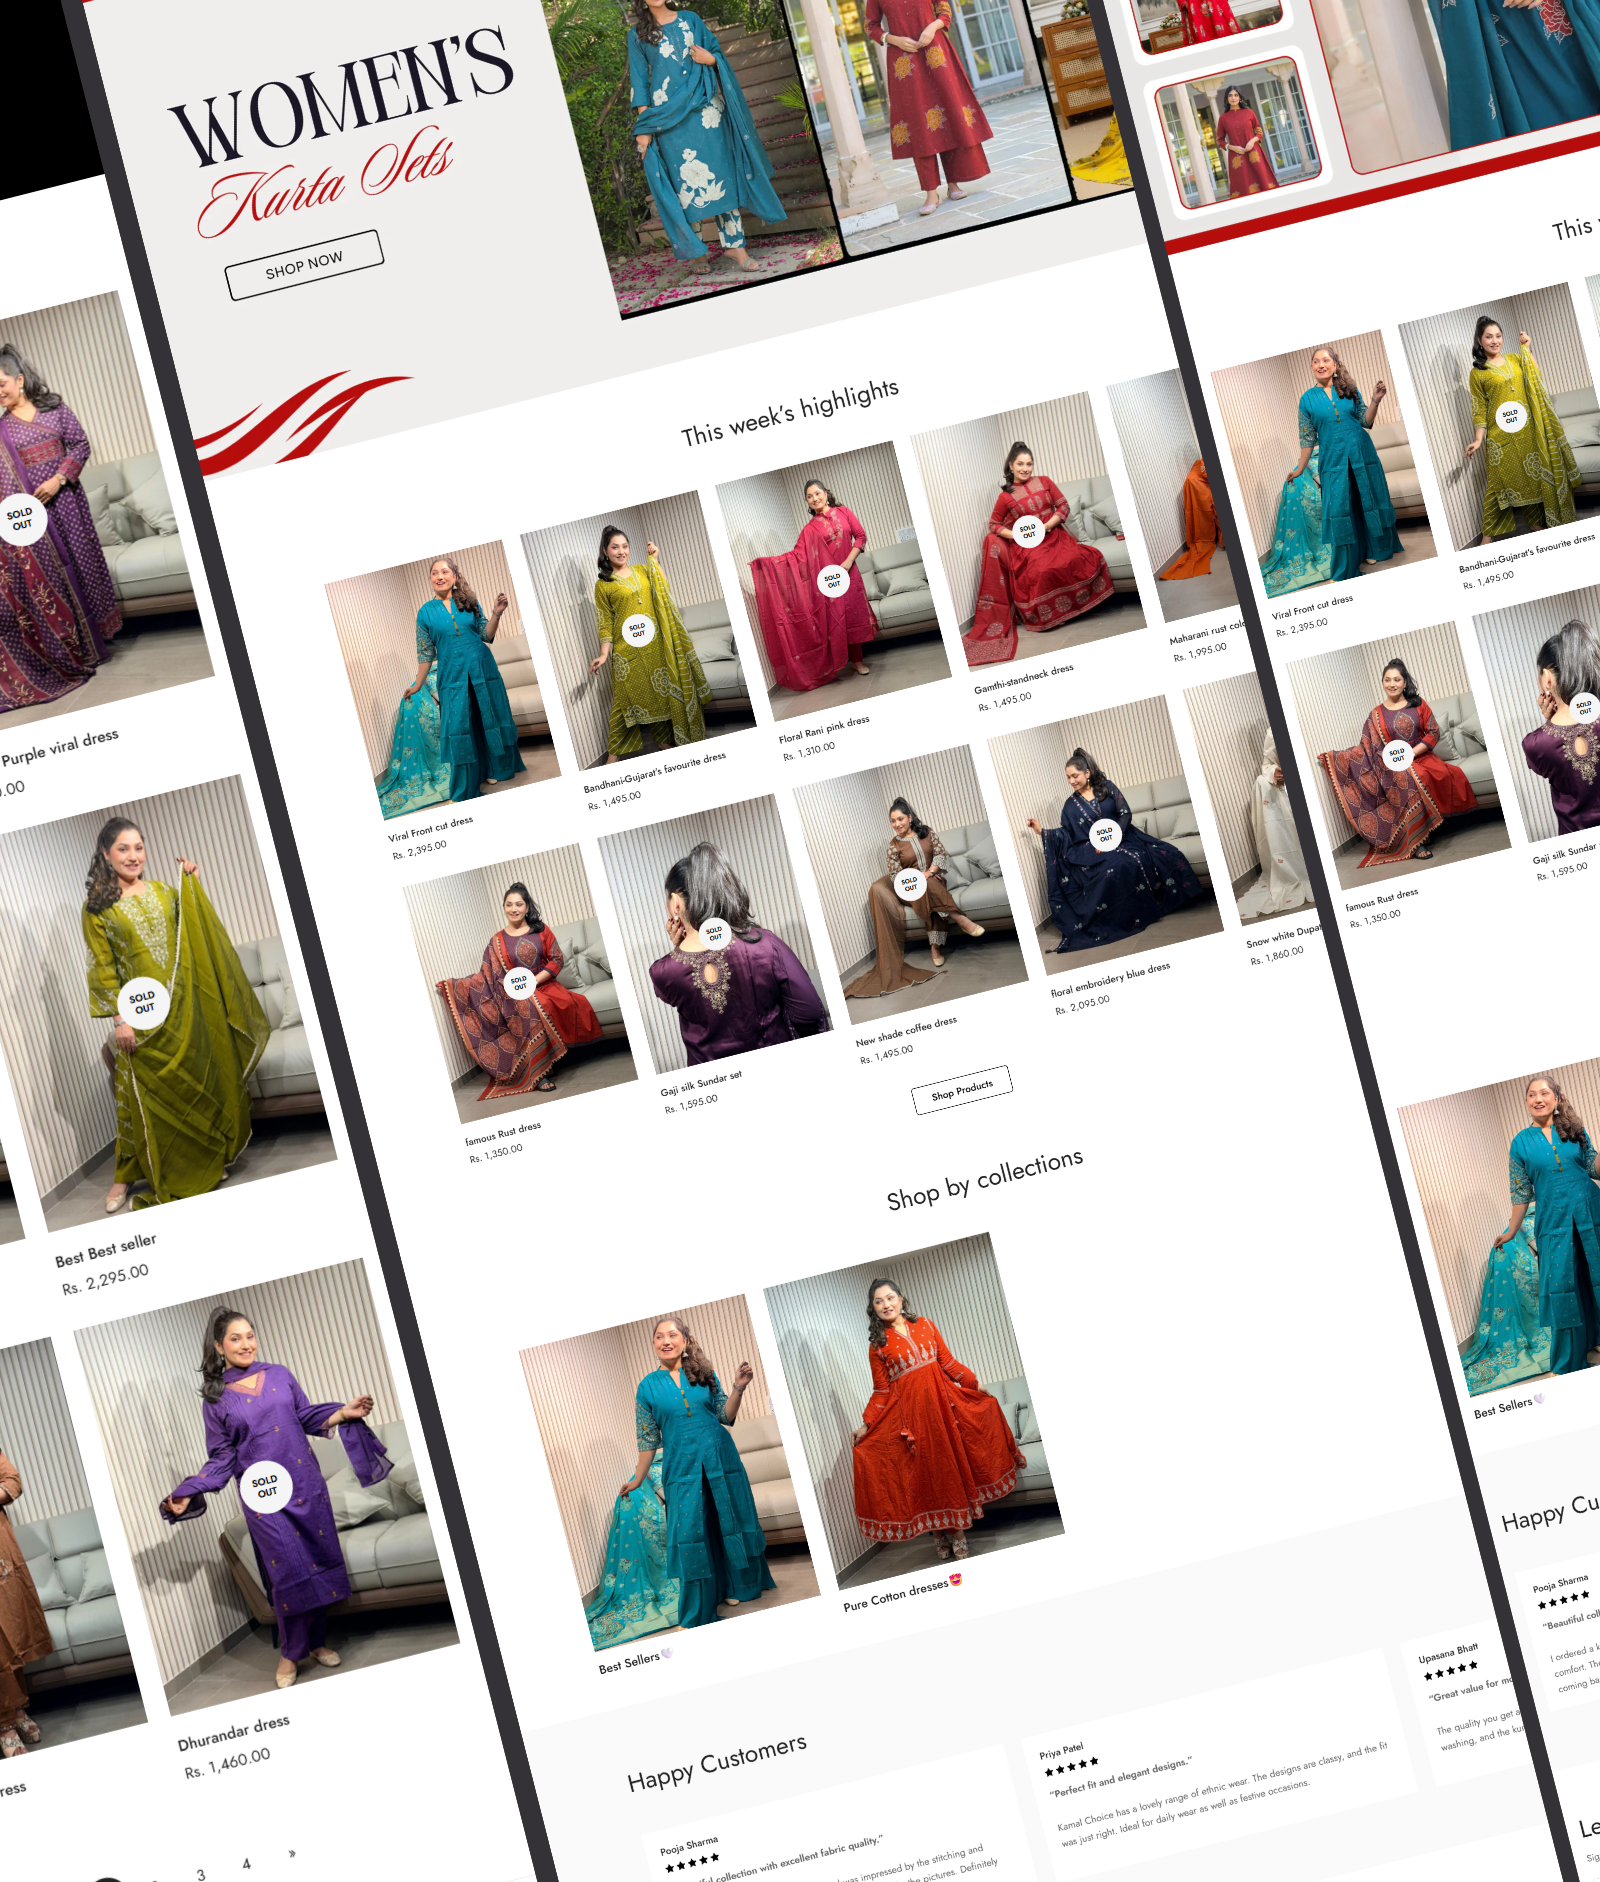
Task: Open the New shade coffee dress photo
Action: (x=910, y=885)
